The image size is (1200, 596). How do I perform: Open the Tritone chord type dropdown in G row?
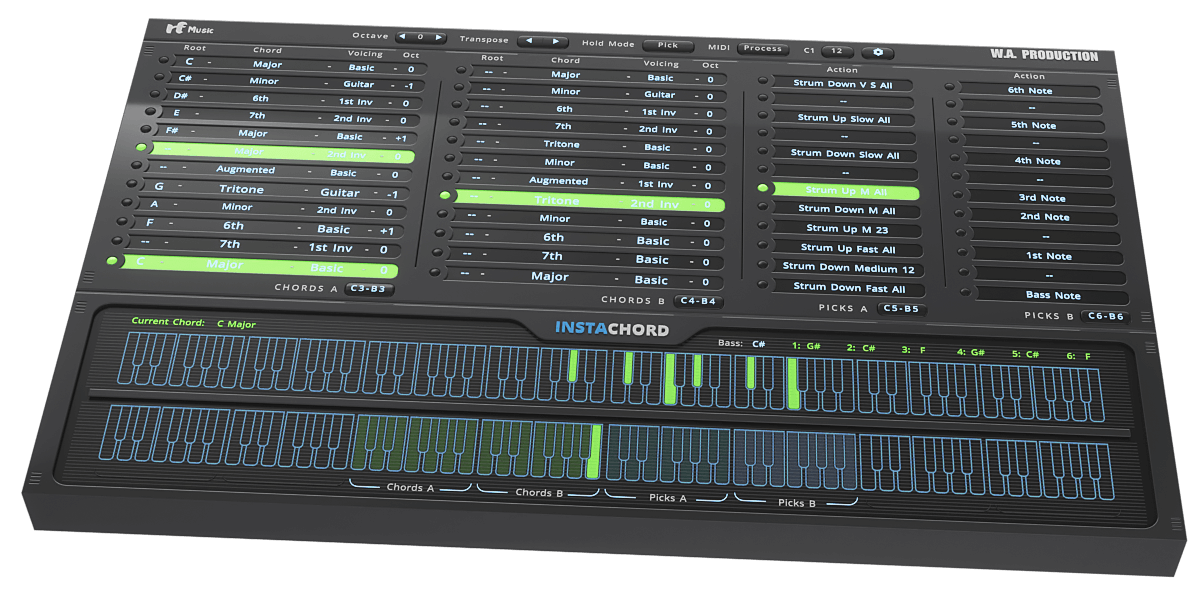coord(242,190)
